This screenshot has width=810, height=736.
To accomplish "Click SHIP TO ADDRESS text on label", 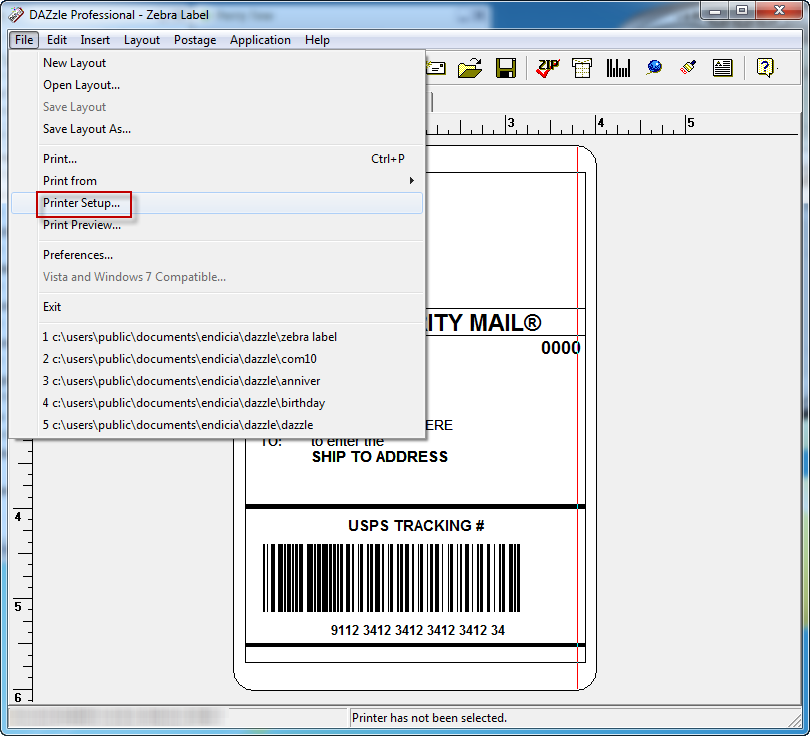I will [x=380, y=457].
